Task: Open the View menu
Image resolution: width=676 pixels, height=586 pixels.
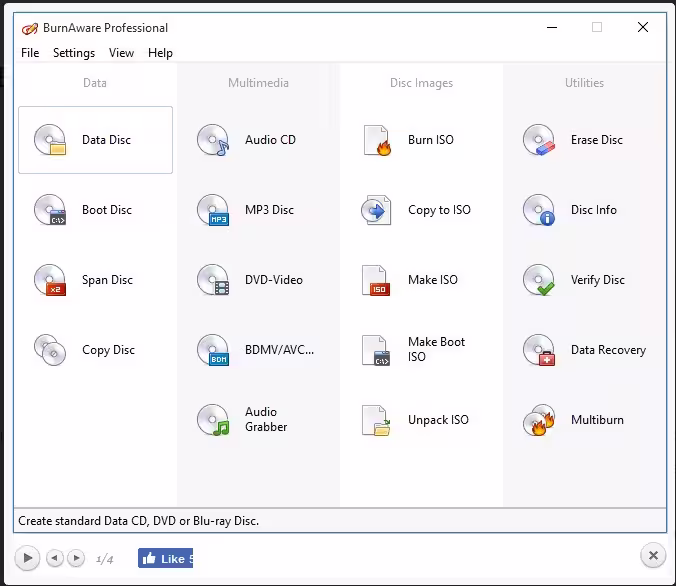Action: tap(121, 53)
